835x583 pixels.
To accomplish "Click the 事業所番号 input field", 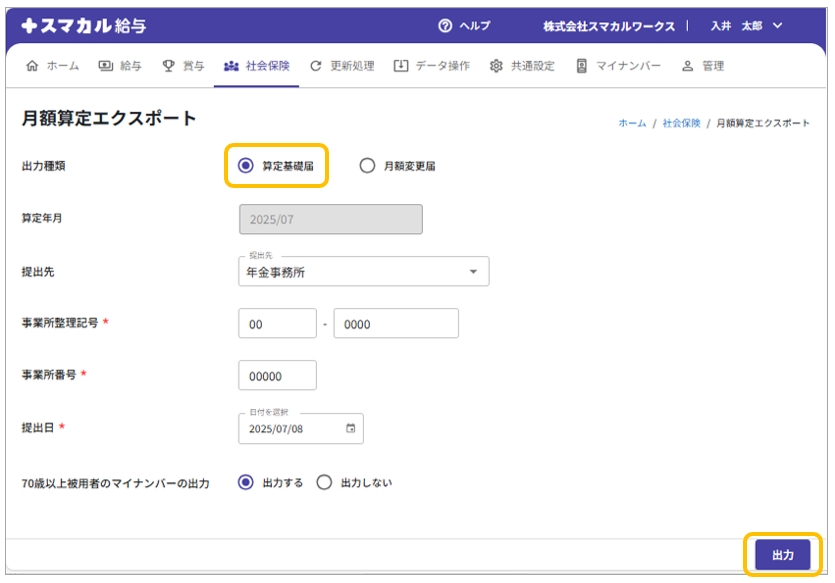I will pyautogui.click(x=277, y=376).
